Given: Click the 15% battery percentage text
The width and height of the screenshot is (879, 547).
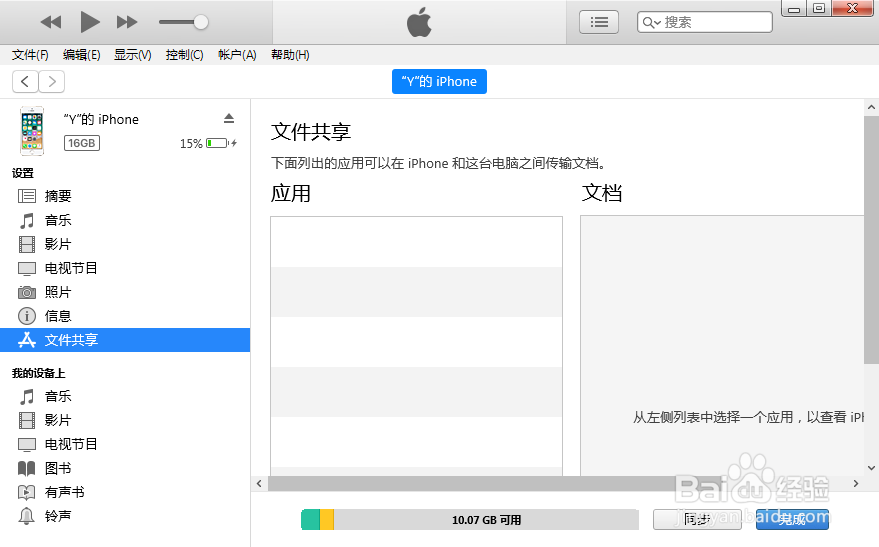Looking at the screenshot, I should pos(191,143).
